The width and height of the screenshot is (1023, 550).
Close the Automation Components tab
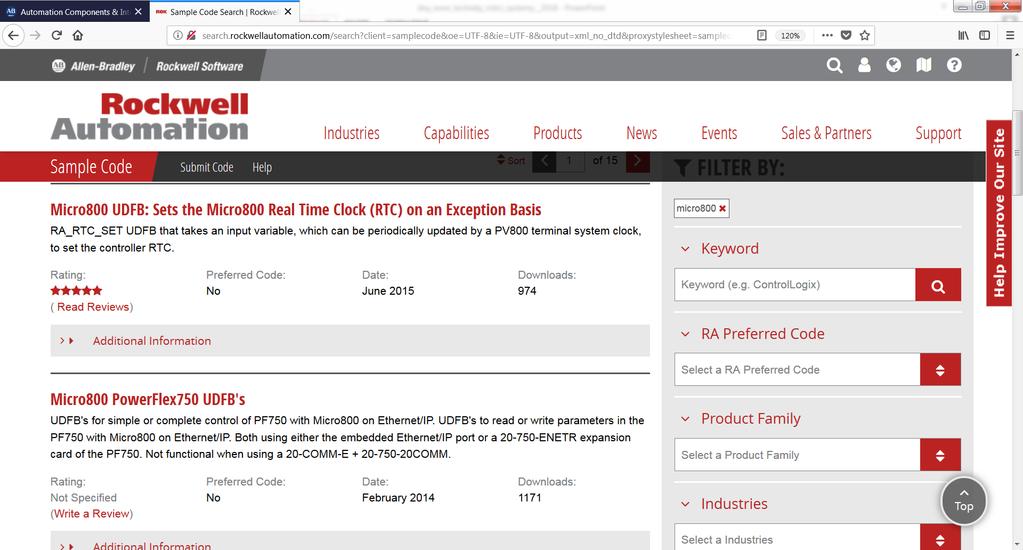click(x=138, y=12)
